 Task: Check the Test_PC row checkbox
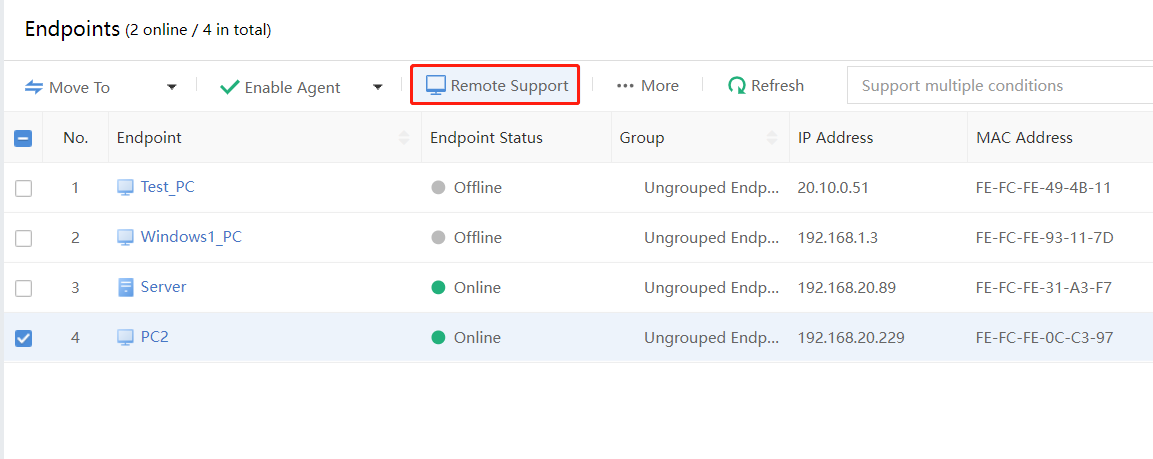tap(23, 188)
